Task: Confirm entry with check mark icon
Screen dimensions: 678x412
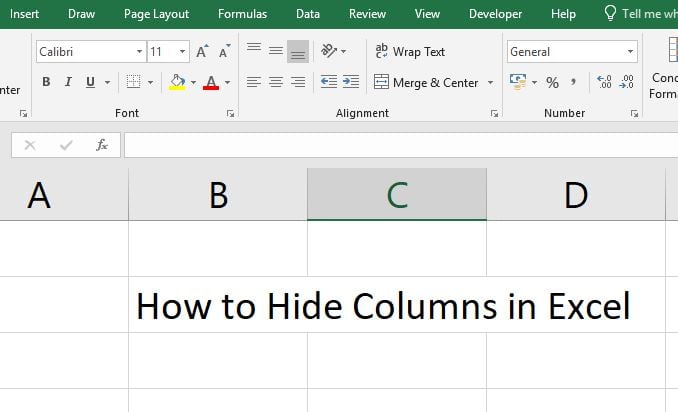Action: (66, 145)
